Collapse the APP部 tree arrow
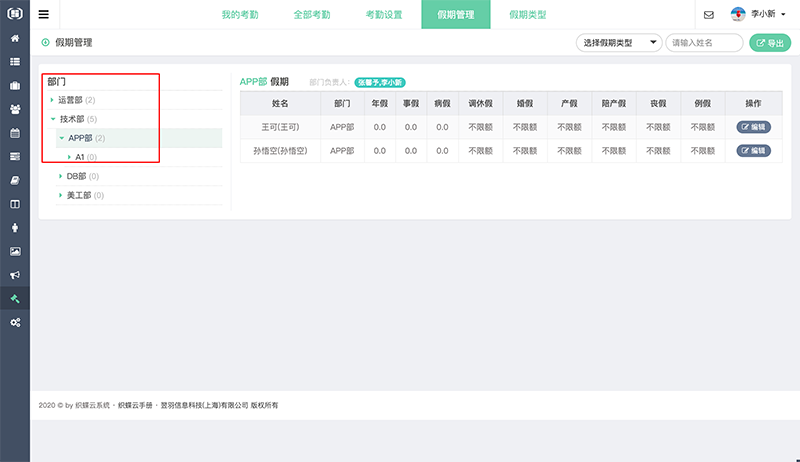The width and height of the screenshot is (800, 462). (61, 138)
